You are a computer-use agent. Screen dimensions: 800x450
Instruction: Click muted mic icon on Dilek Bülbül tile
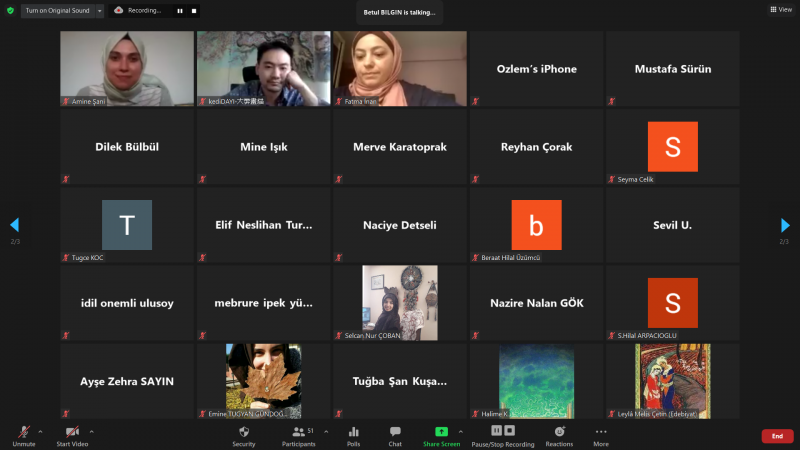tap(66, 179)
